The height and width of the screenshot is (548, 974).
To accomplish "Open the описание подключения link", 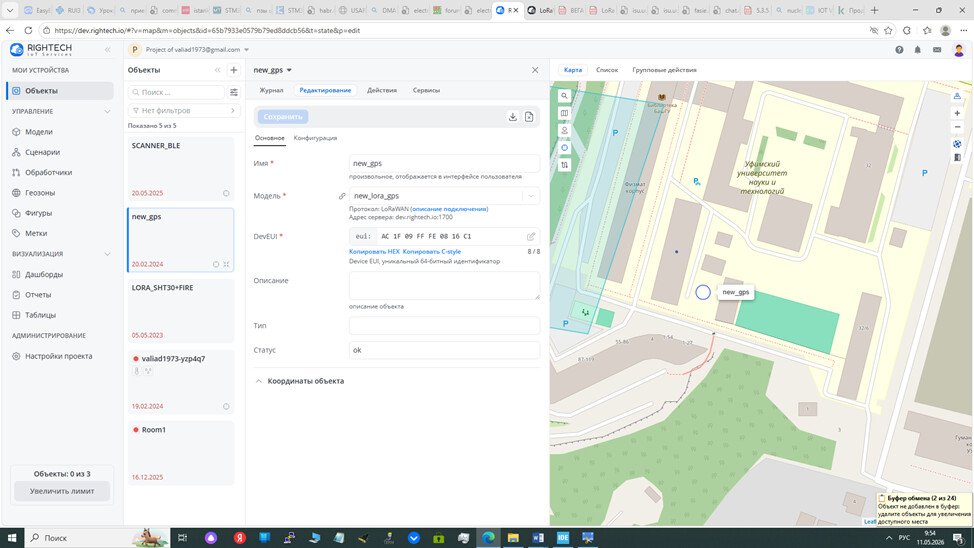I will click(x=449, y=209).
